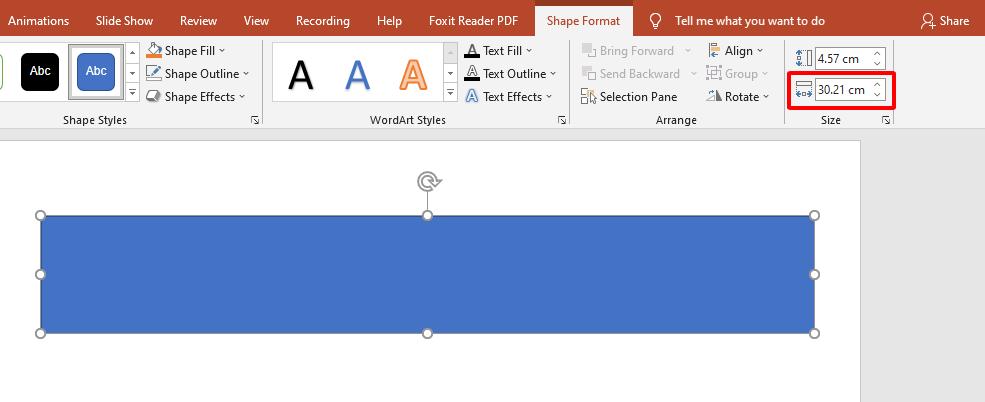Switch to the Animations tab
The width and height of the screenshot is (985, 402).
[x=39, y=21]
